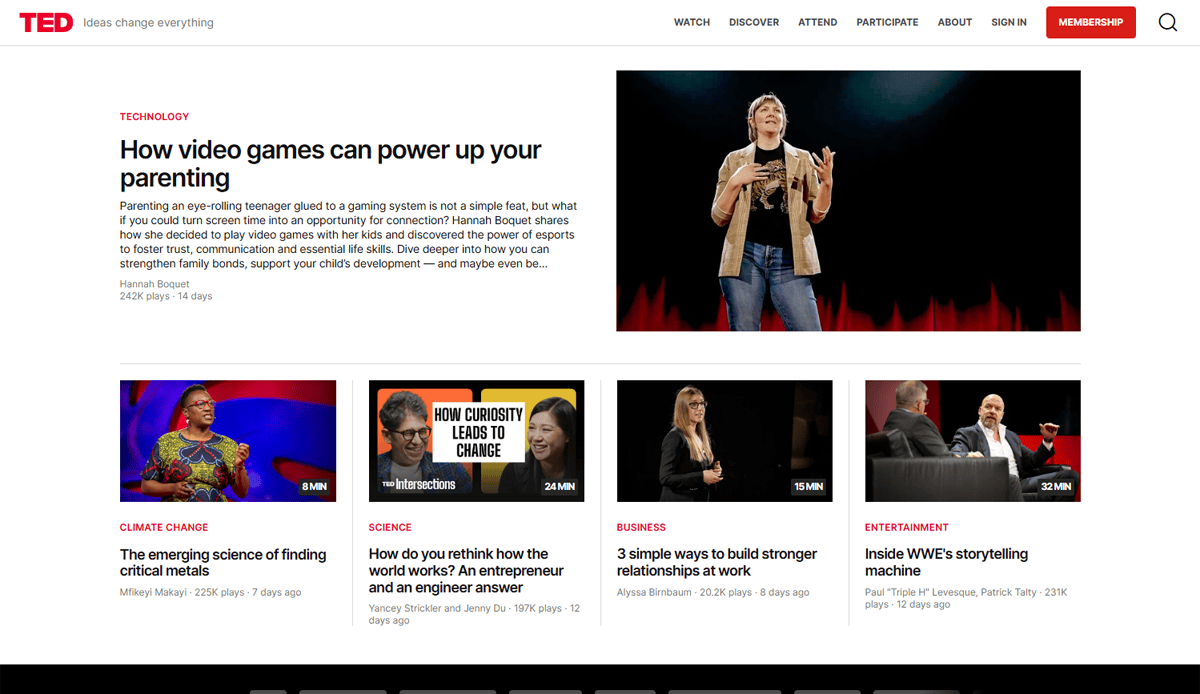Select the SCIENCE topic label

[x=390, y=527]
